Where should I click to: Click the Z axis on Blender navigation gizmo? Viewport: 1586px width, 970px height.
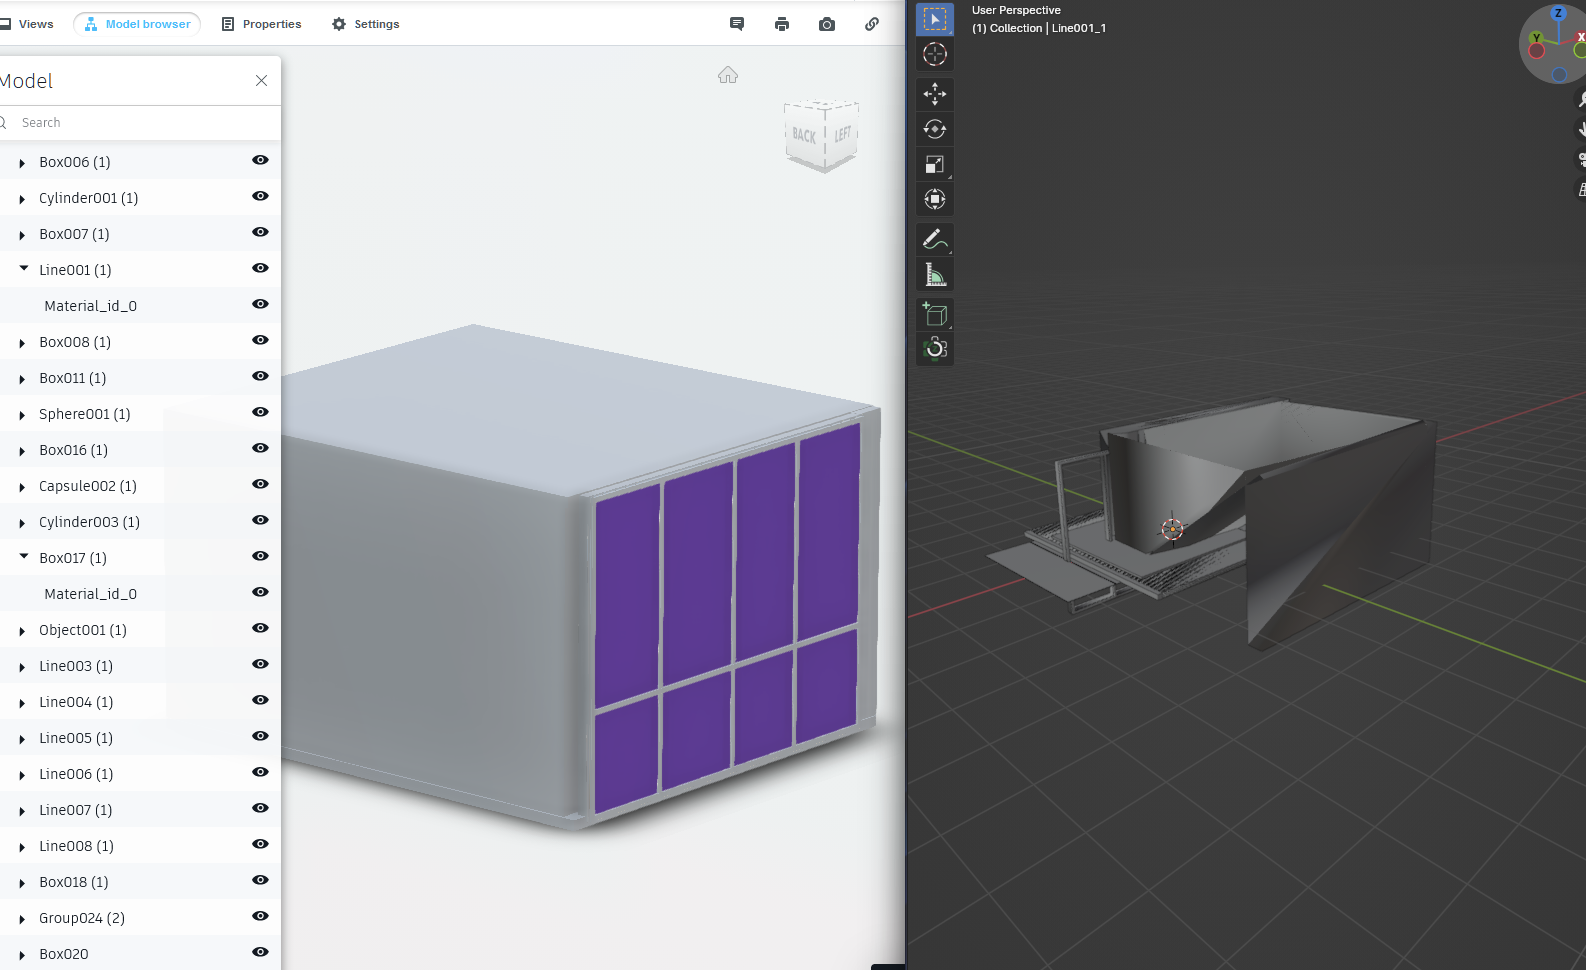pos(1558,13)
